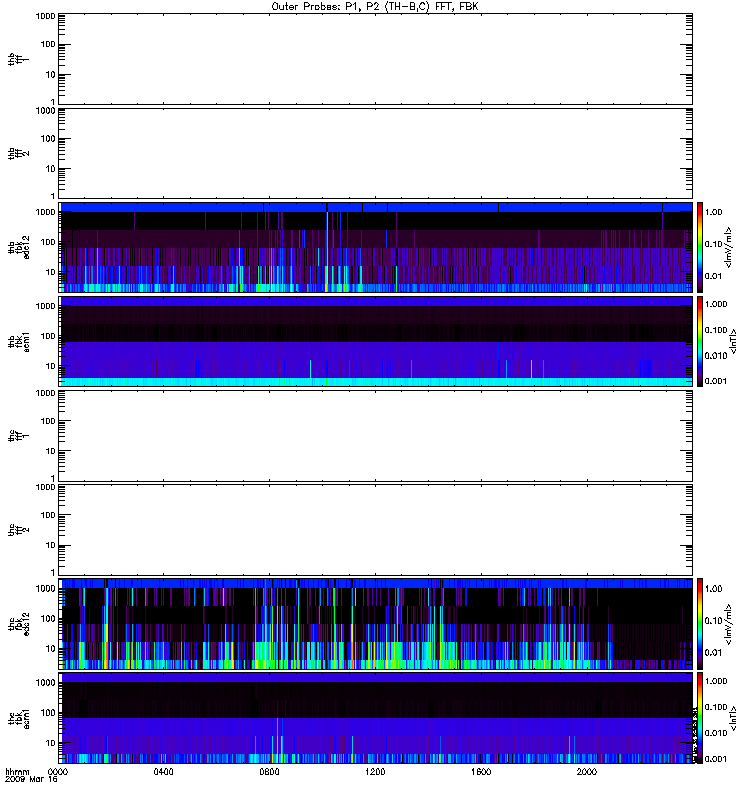Click the 'thc fbk edc12' axis label
Image resolution: width=750 pixels, height=800 pixels.
pyautogui.click(x=18, y=623)
